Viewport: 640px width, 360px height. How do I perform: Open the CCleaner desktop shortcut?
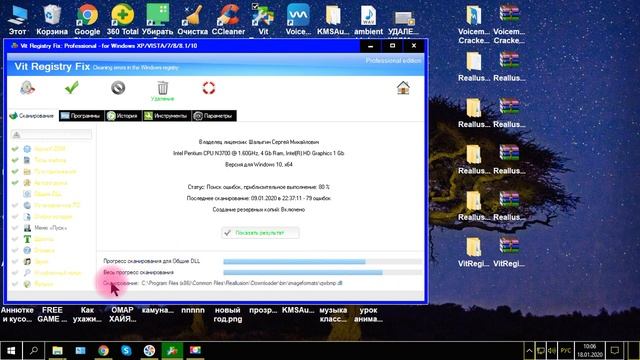coord(228,20)
